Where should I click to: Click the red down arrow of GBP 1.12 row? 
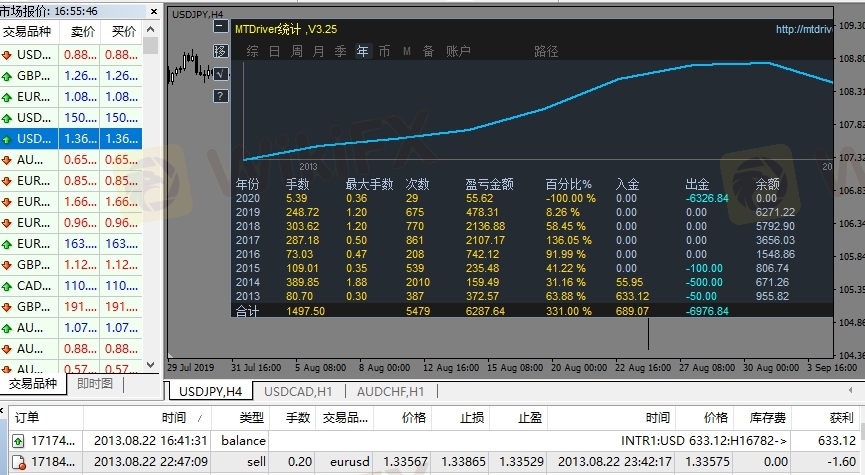coord(7,265)
